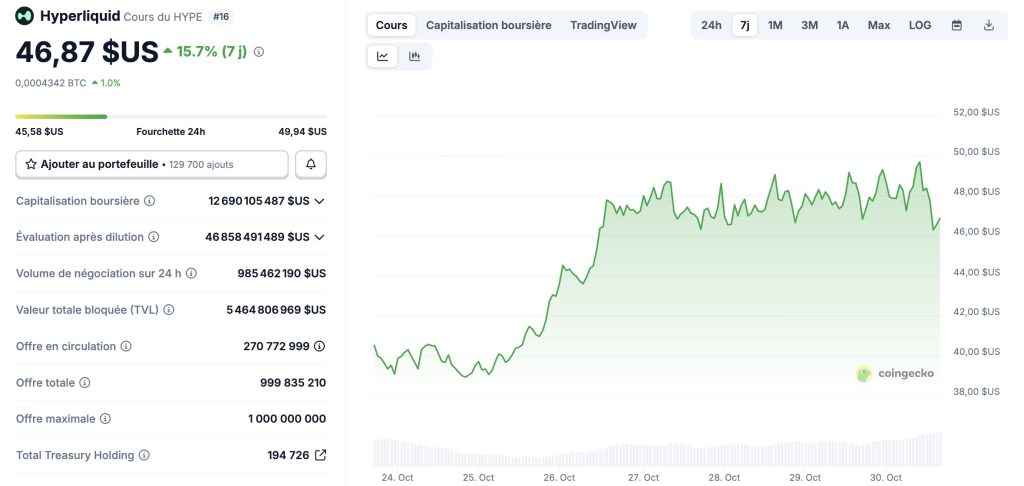Select the 1M time range
1024x486 pixels.
click(775, 25)
